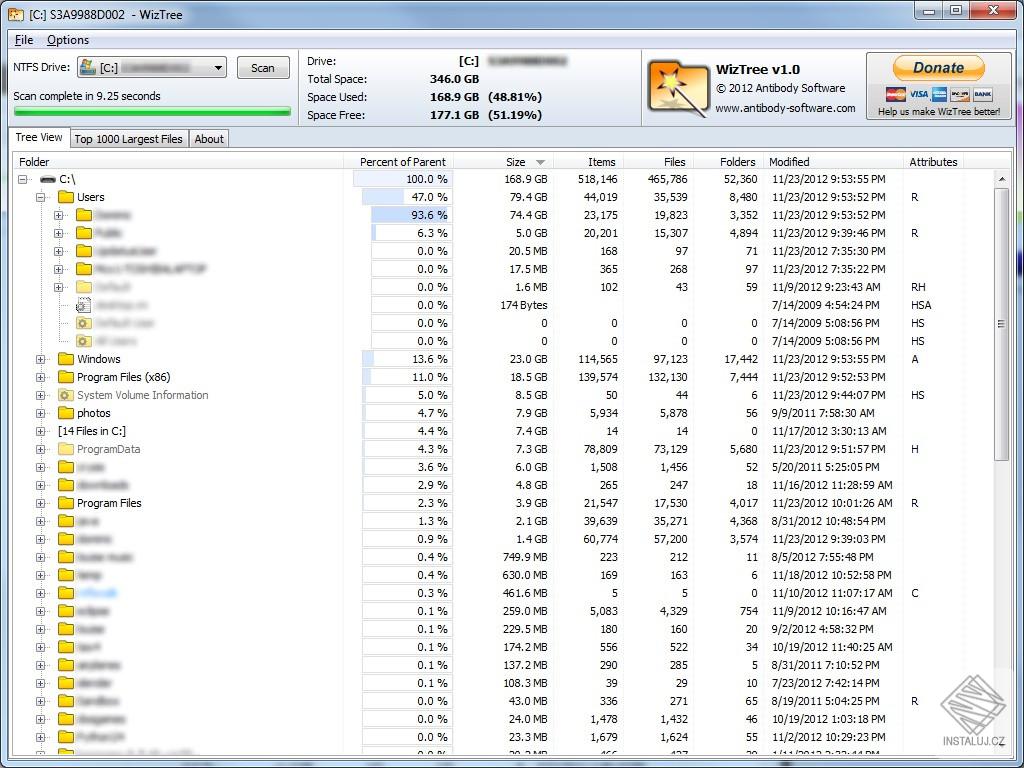
Task: Select the Windows folder icon
Action: (x=65, y=359)
